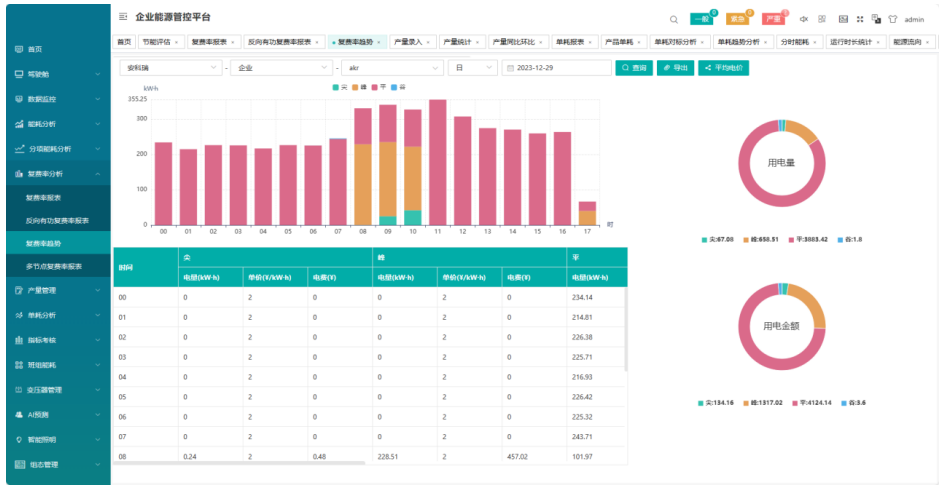944x486 pixels.
Task: Toggle the 尖 series in chart legend
Action: 339,88
